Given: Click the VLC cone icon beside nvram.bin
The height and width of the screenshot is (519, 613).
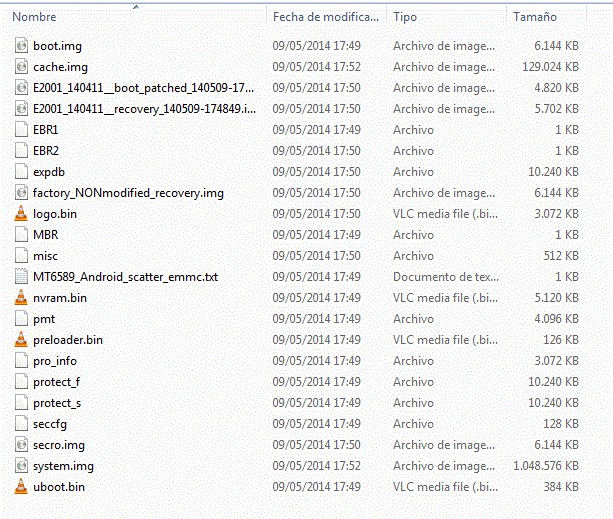Looking at the screenshot, I should point(23,298).
